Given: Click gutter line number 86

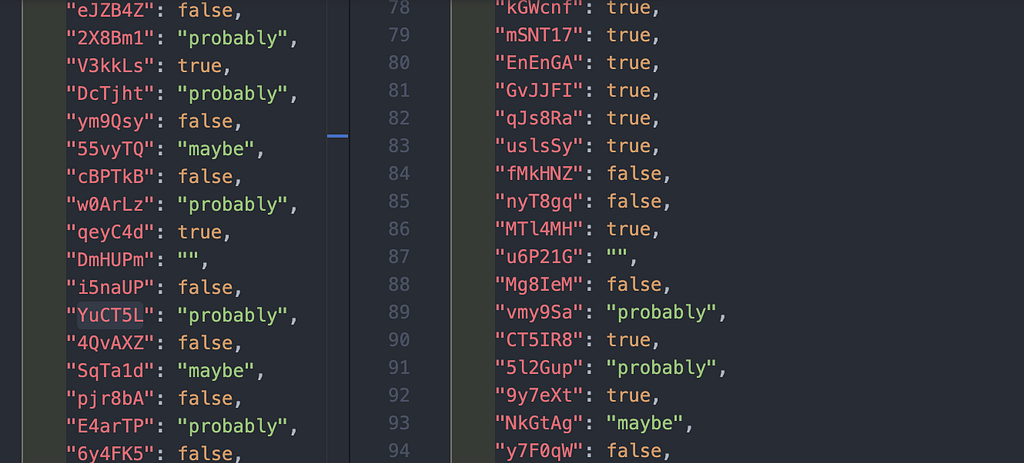Looking at the screenshot, I should tap(399, 229).
